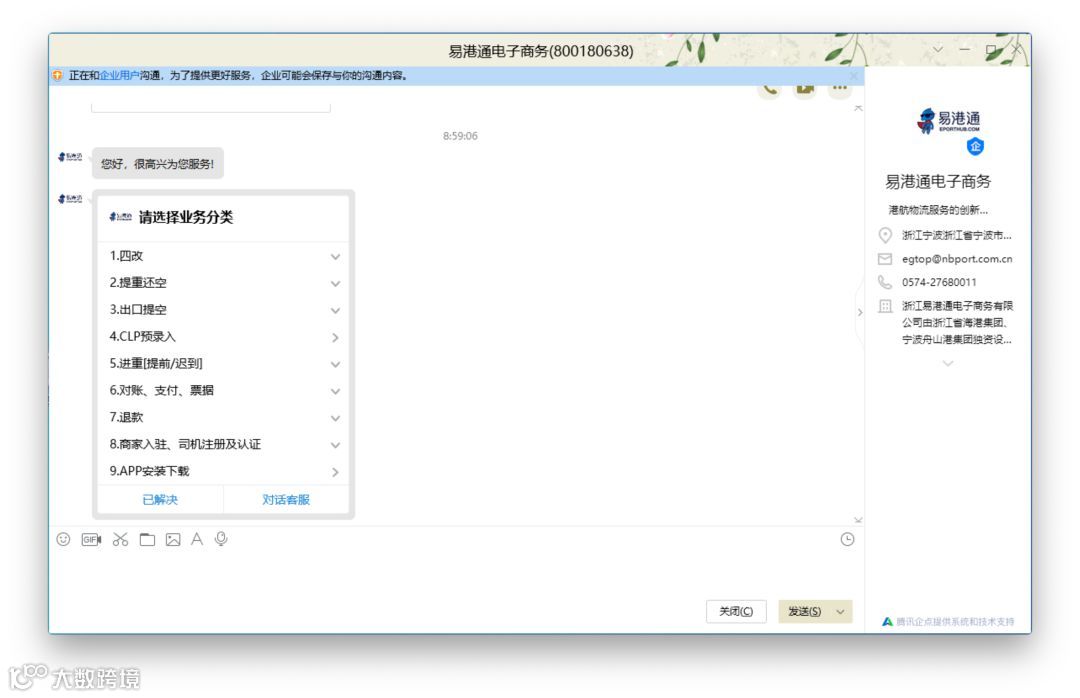Collapse the right profile side panel
This screenshot has height=698, width=1080.
[860, 312]
